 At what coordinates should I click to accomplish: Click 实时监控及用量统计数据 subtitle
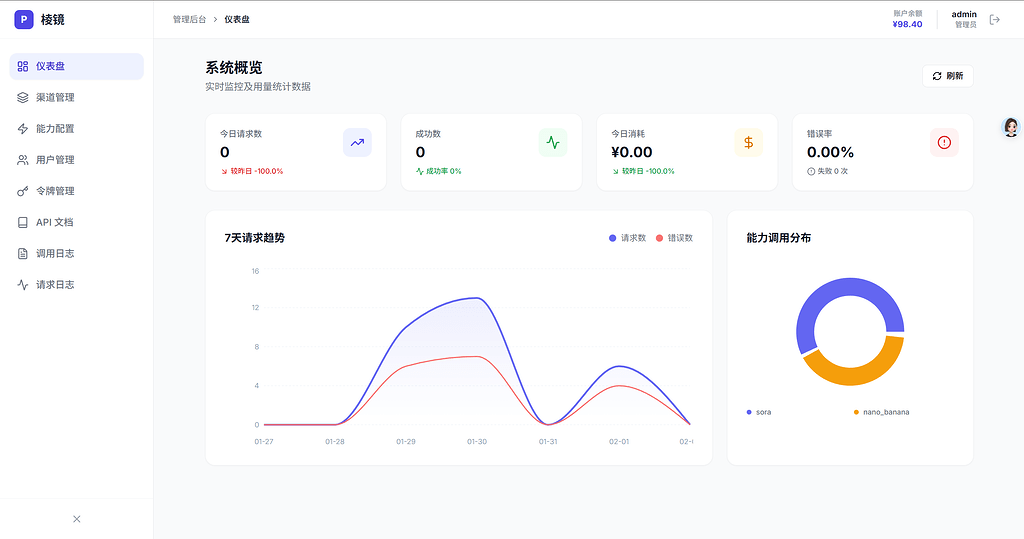[258, 87]
